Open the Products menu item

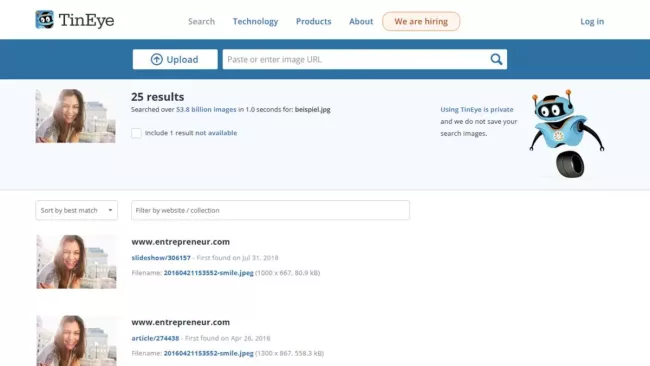click(x=313, y=22)
